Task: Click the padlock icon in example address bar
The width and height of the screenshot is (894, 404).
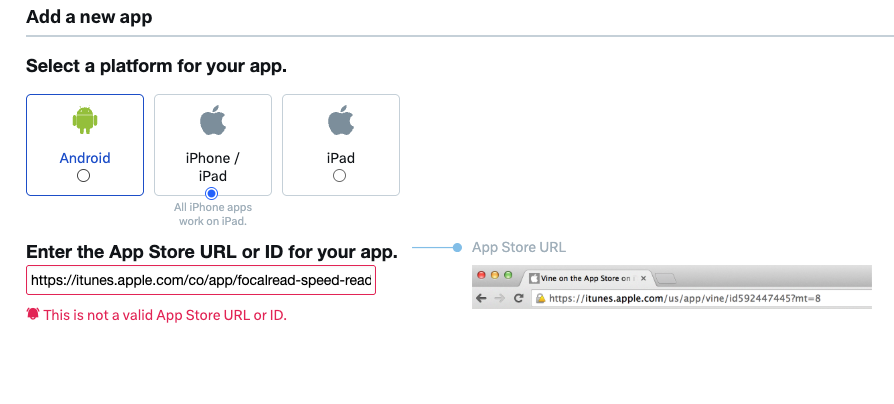Action: (541, 298)
